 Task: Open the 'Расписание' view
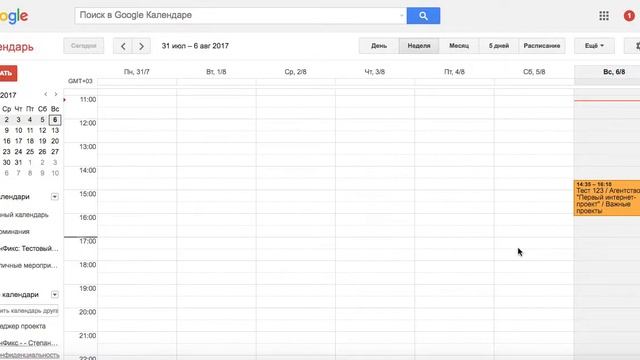click(x=542, y=46)
